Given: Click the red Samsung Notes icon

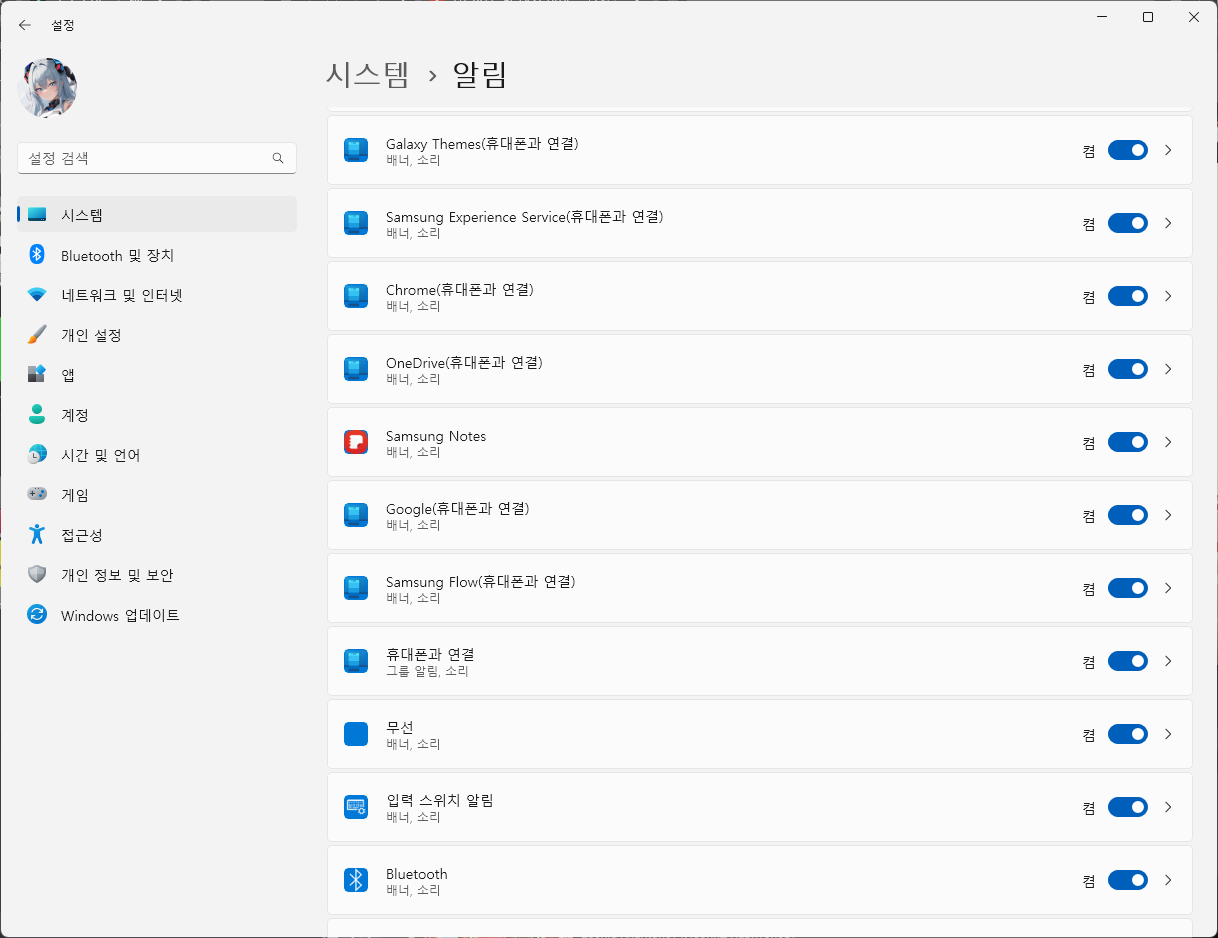Looking at the screenshot, I should point(356,442).
